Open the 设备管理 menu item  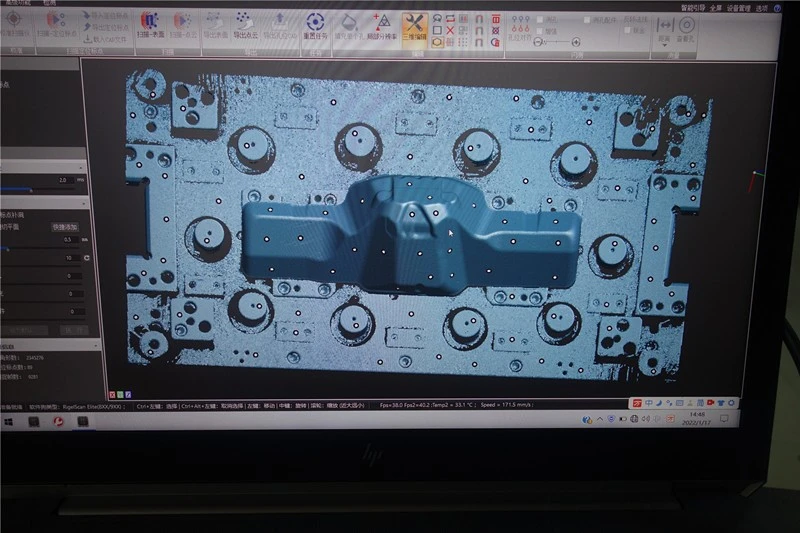point(738,8)
